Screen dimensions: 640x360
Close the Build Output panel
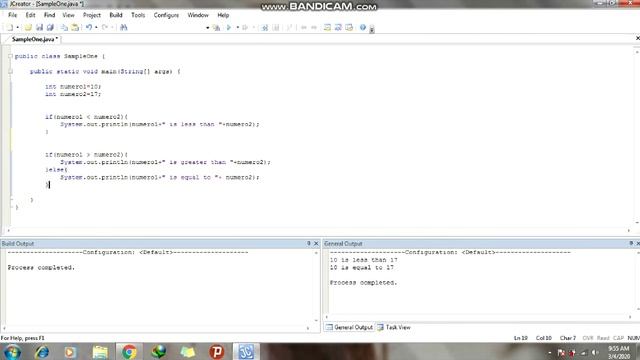[316, 243]
